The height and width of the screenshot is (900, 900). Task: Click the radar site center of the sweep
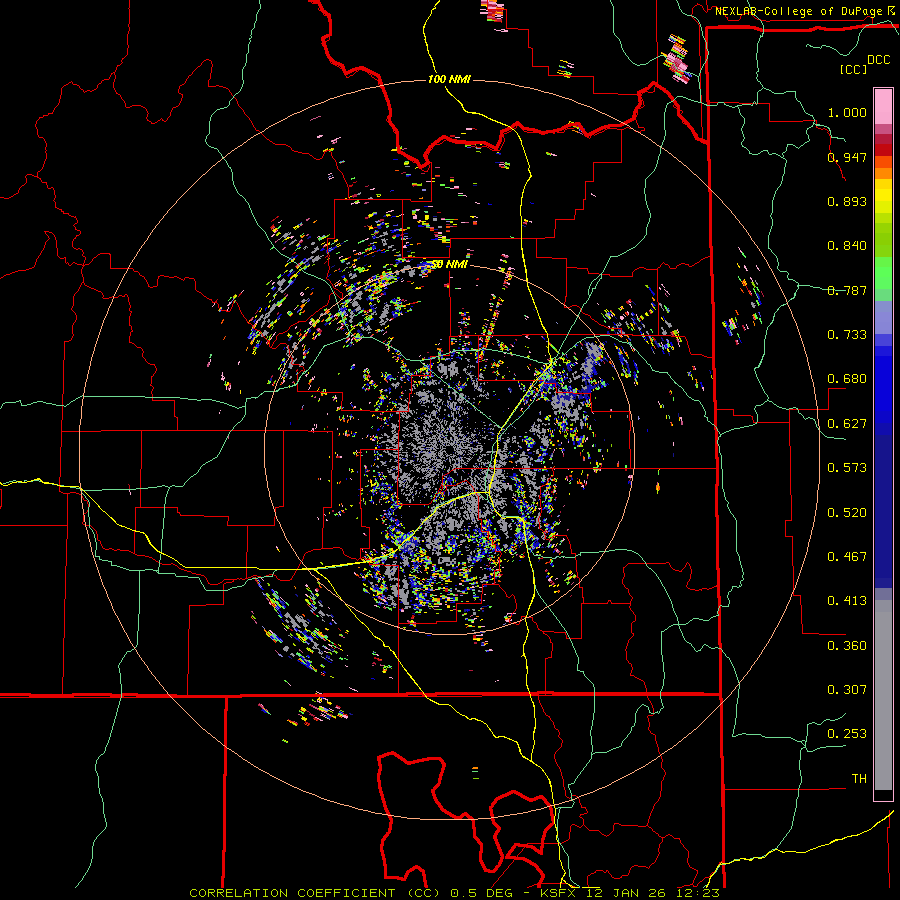(x=449, y=450)
